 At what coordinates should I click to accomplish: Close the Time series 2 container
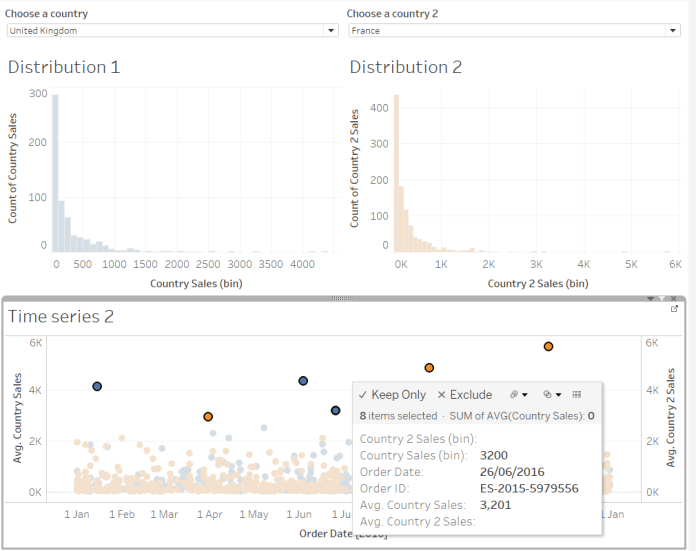[675, 298]
